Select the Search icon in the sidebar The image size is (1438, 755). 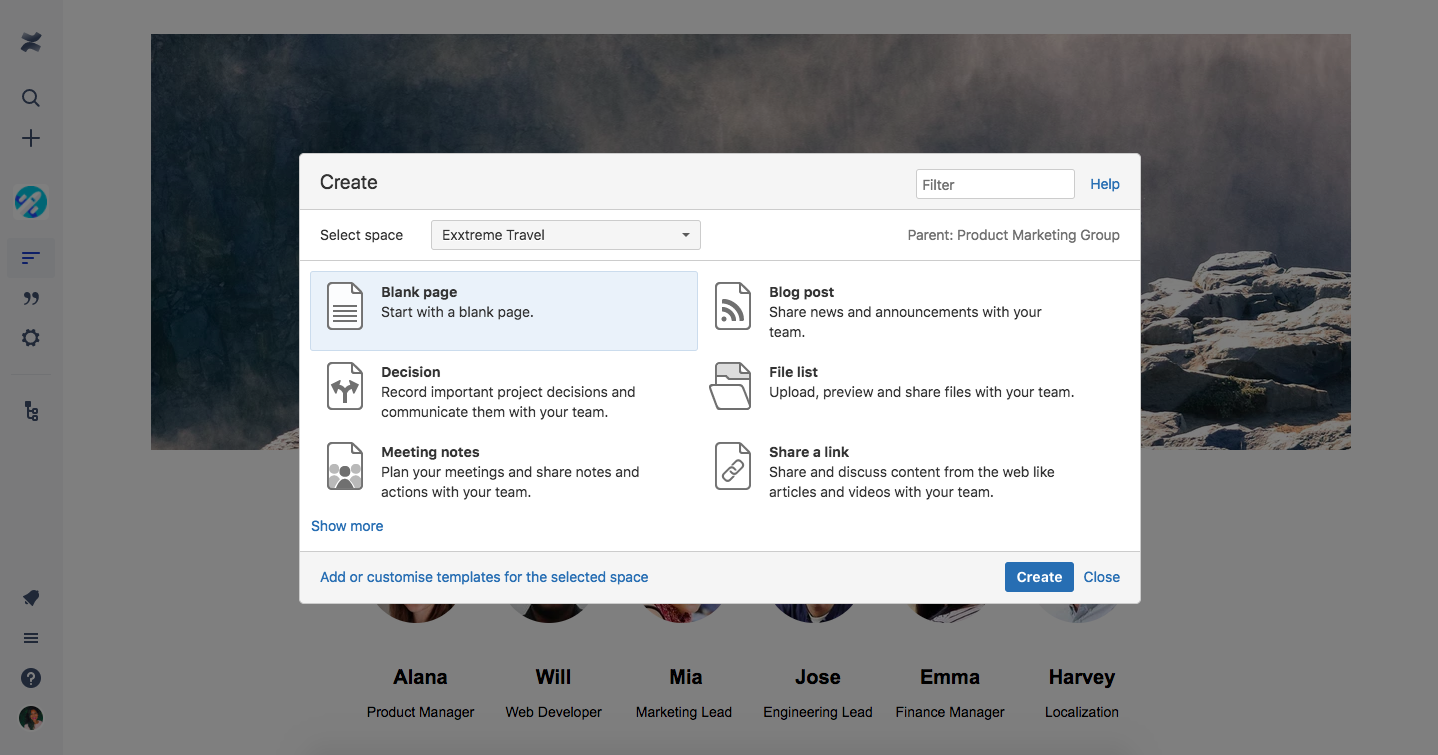(x=30, y=97)
